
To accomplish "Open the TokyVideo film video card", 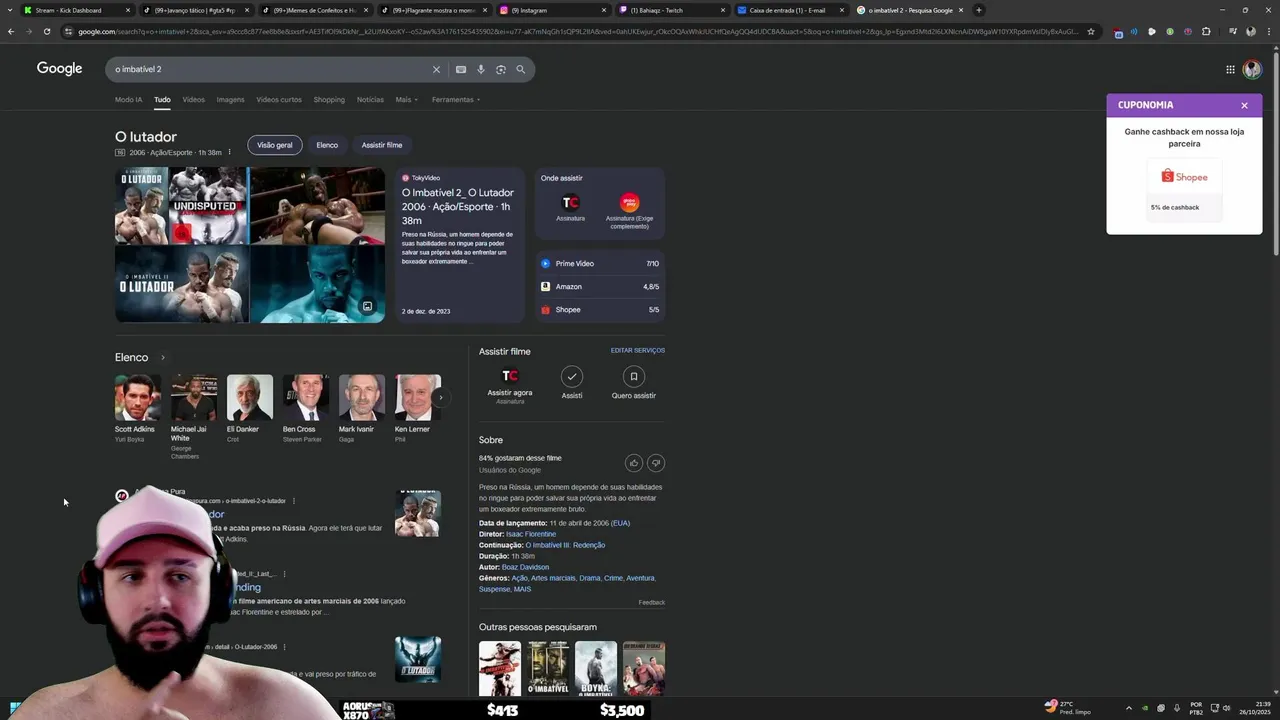I will pos(460,244).
